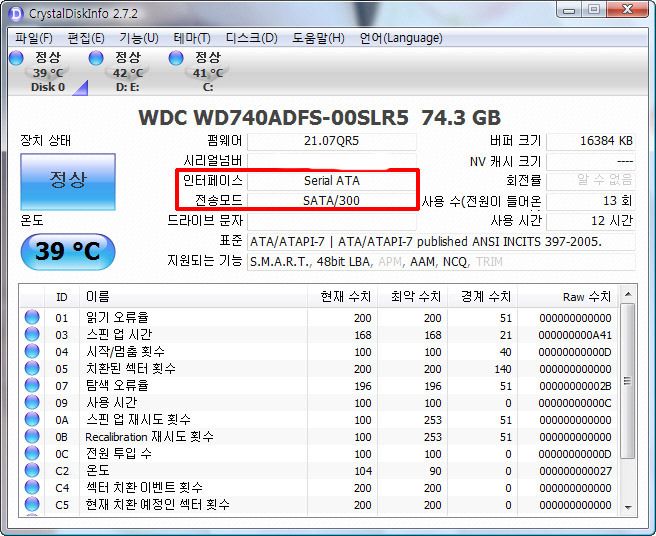Viewport: 656px width, 536px height.
Task: Select the Disk 0 drive status orb
Action: point(16,58)
